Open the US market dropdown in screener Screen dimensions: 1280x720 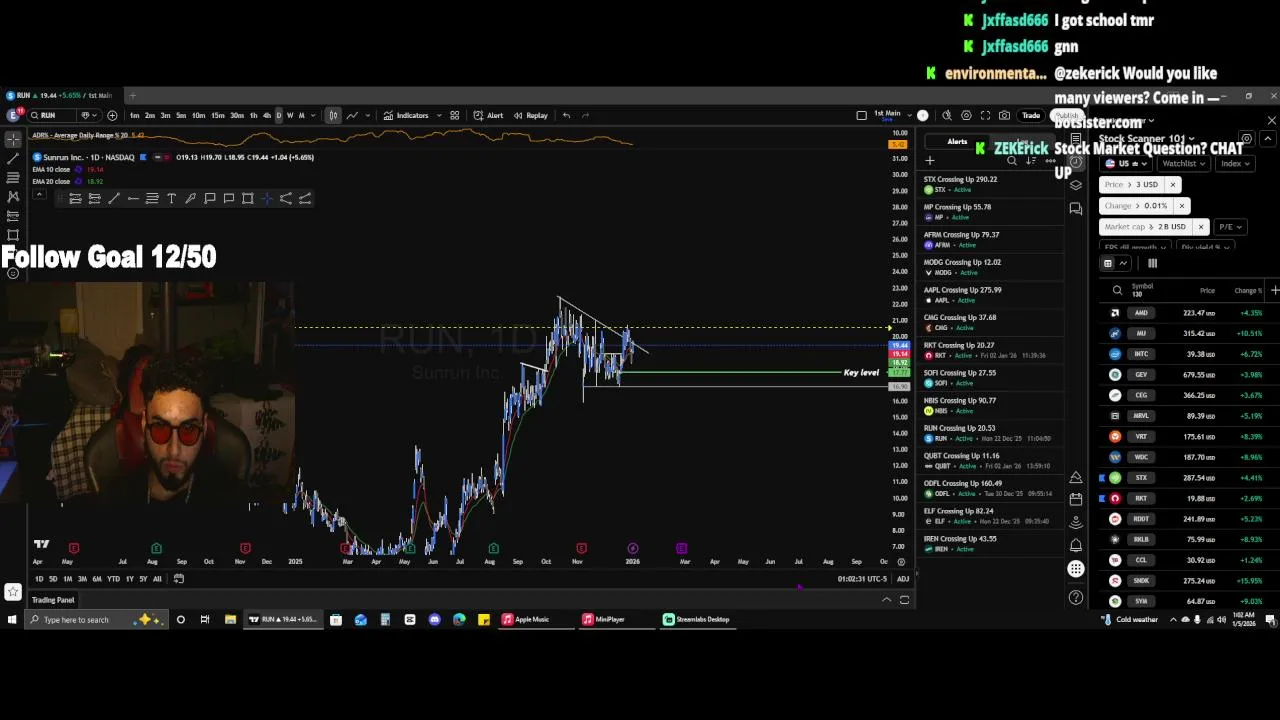pos(1125,163)
